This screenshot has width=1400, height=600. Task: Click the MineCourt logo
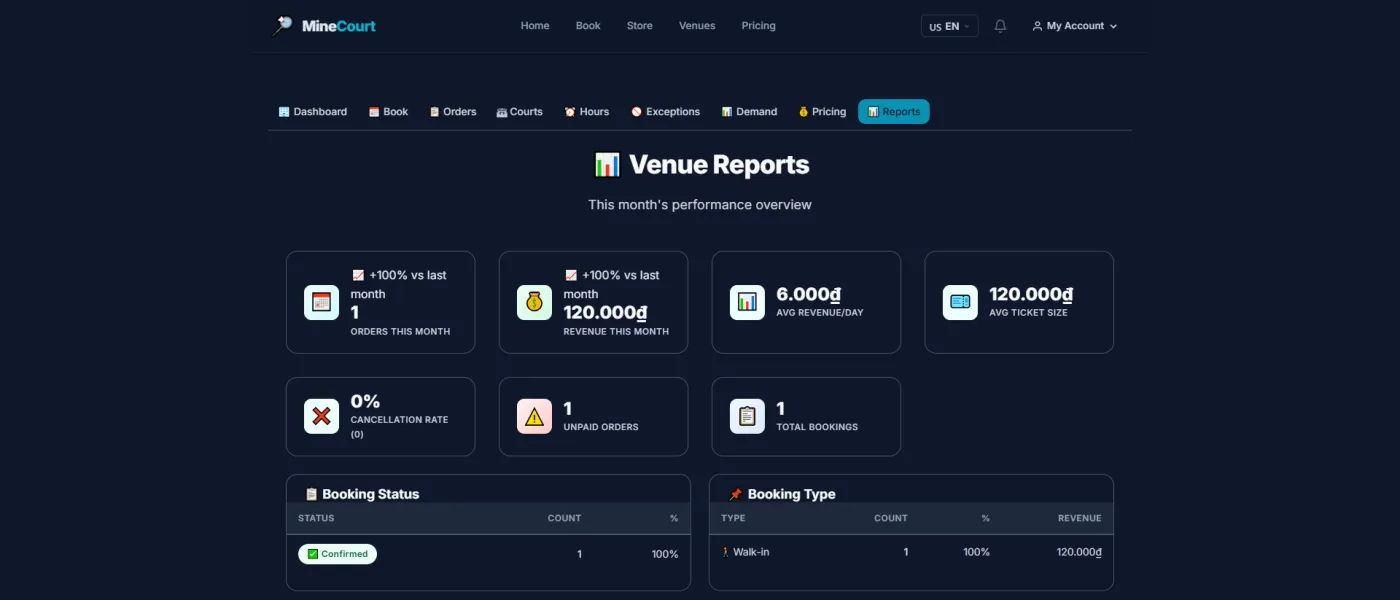[324, 26]
